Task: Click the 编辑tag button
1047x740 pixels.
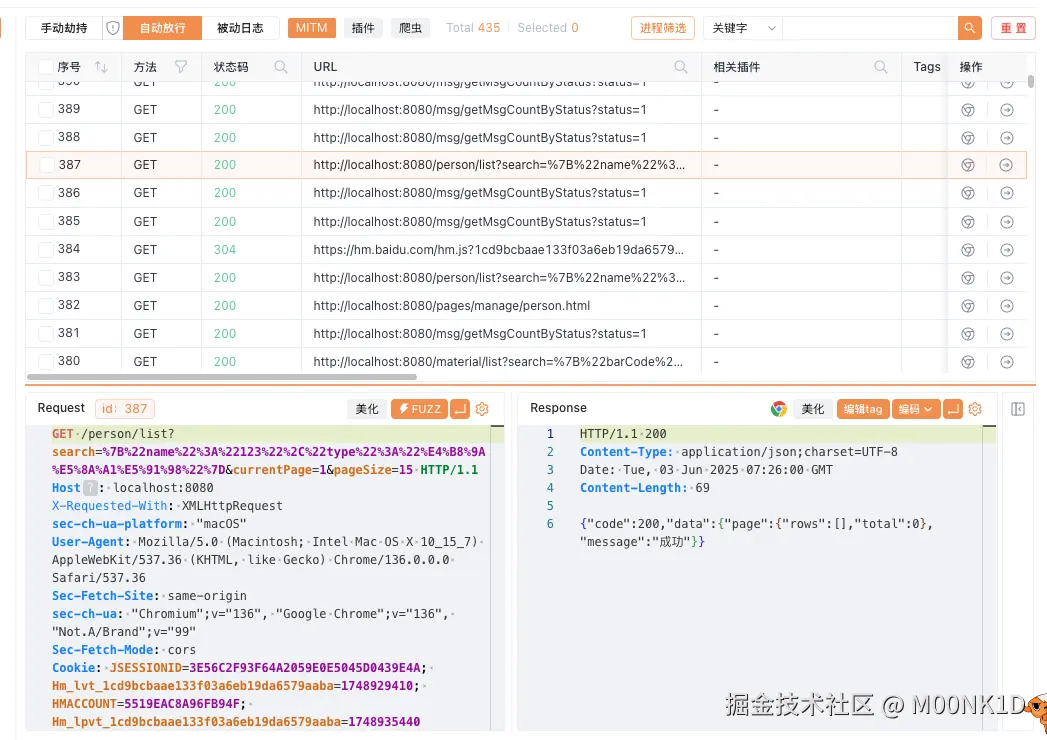Action: click(x=863, y=409)
